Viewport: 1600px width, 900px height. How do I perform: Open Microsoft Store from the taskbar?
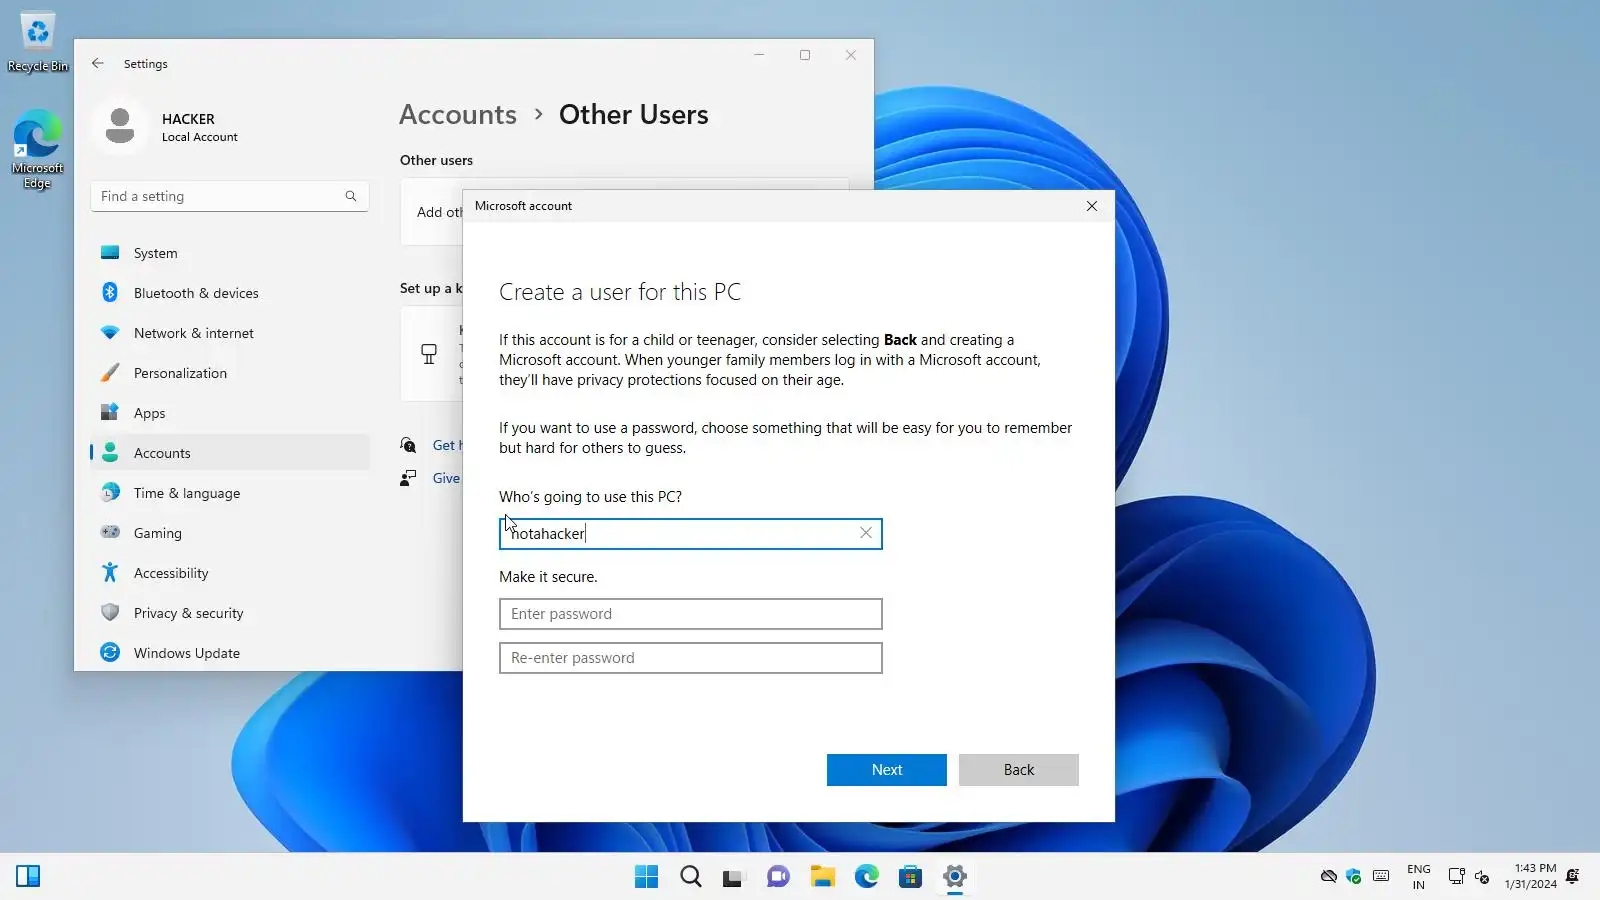[x=911, y=877]
